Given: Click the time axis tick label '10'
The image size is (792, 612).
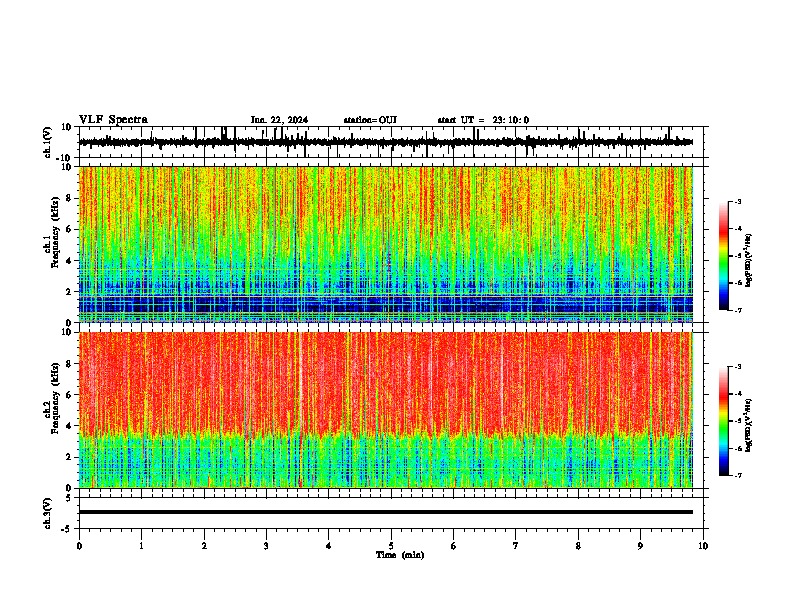Looking at the screenshot, I should 703,546.
